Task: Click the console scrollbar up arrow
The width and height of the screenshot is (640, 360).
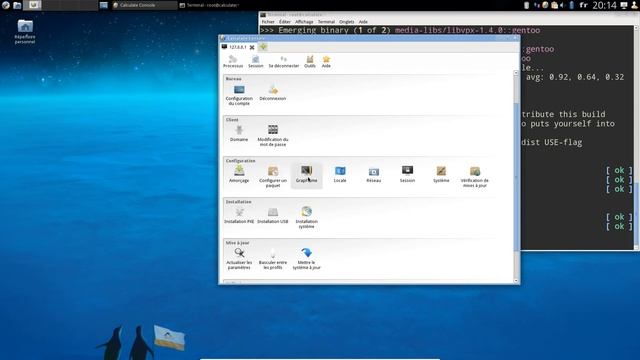Action: 516,73
